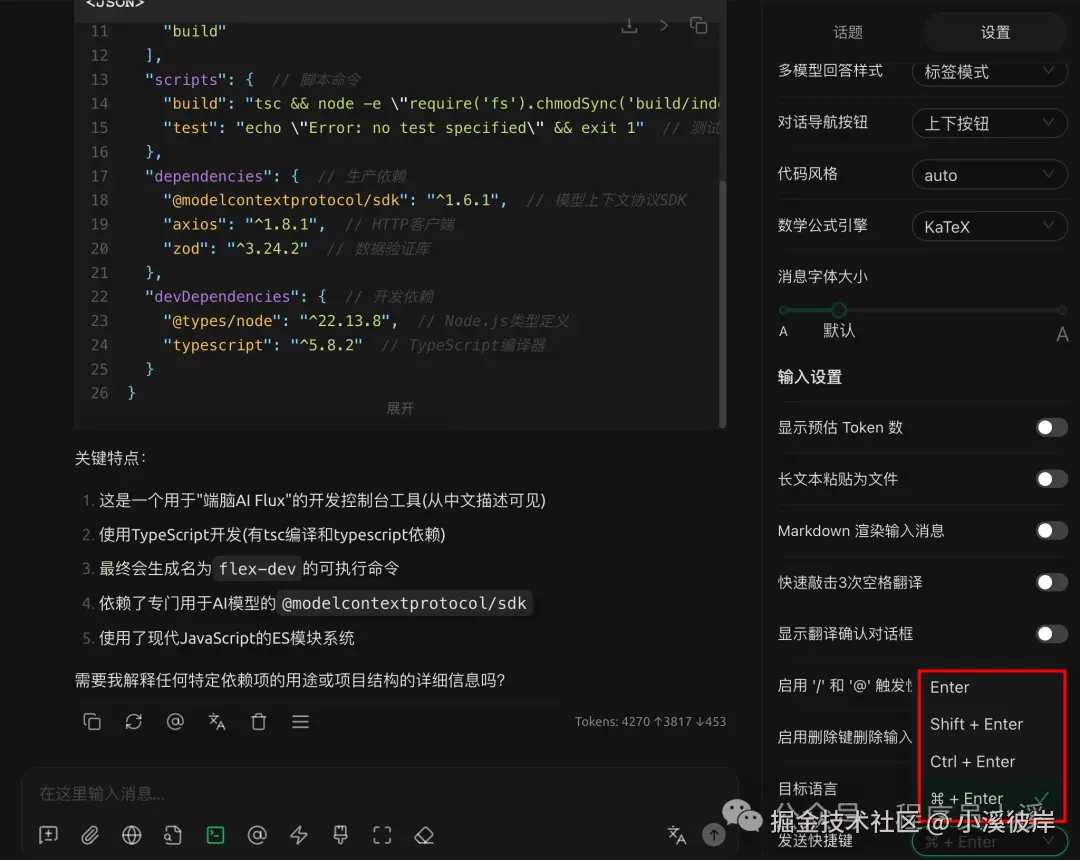This screenshot has width=1080, height=860.
Task: Regenerate the assistant response
Action: click(x=134, y=721)
